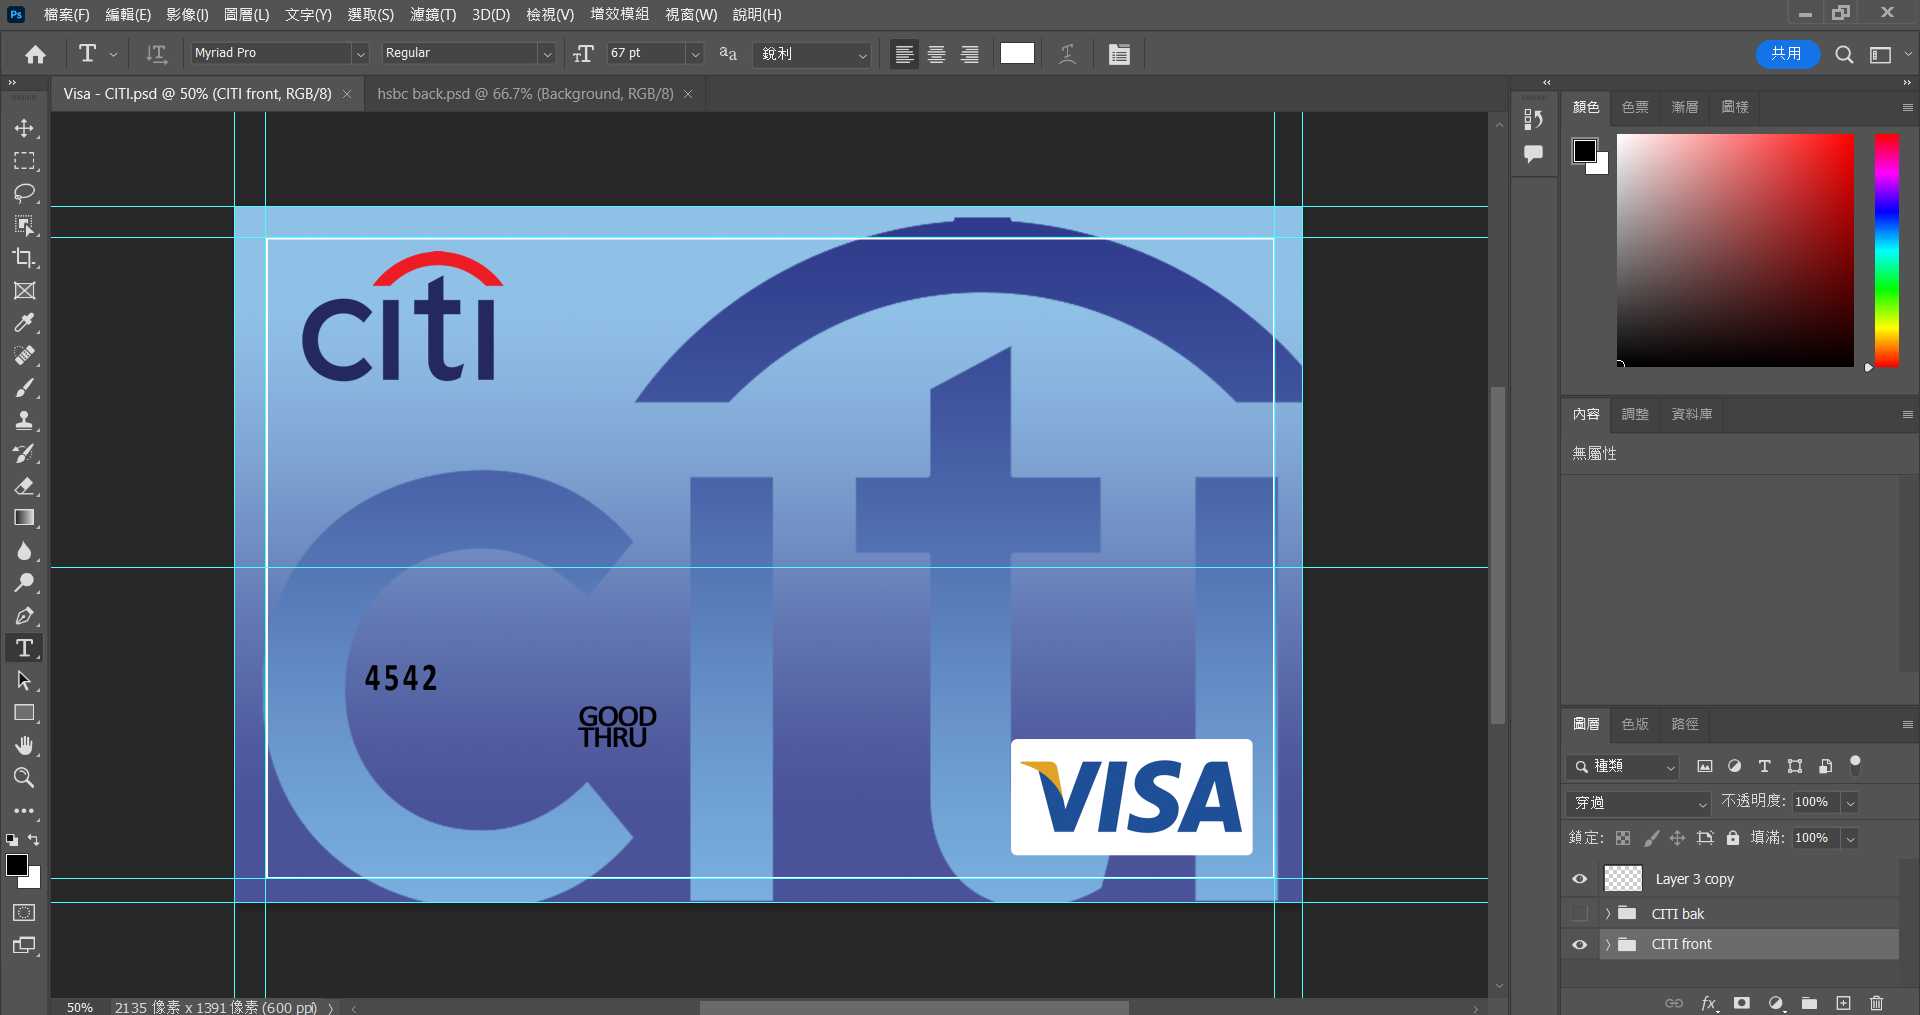Click the 50% zoom level field
Viewport: 1920px width, 1015px height.
click(x=80, y=1007)
